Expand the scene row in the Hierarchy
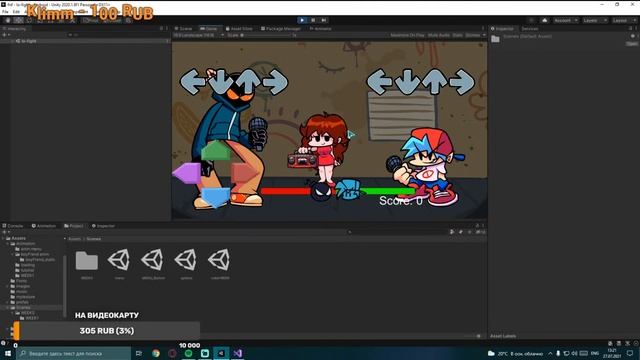Viewport: 640px width, 360px height. point(13,41)
